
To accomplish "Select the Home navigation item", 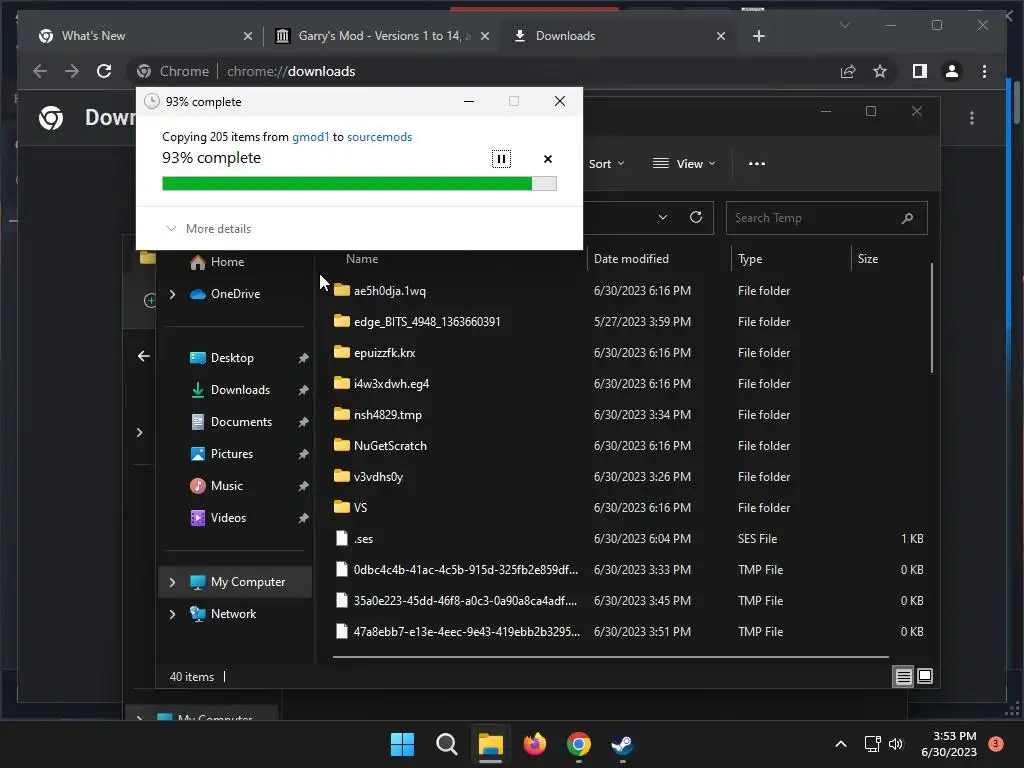I will (227, 262).
